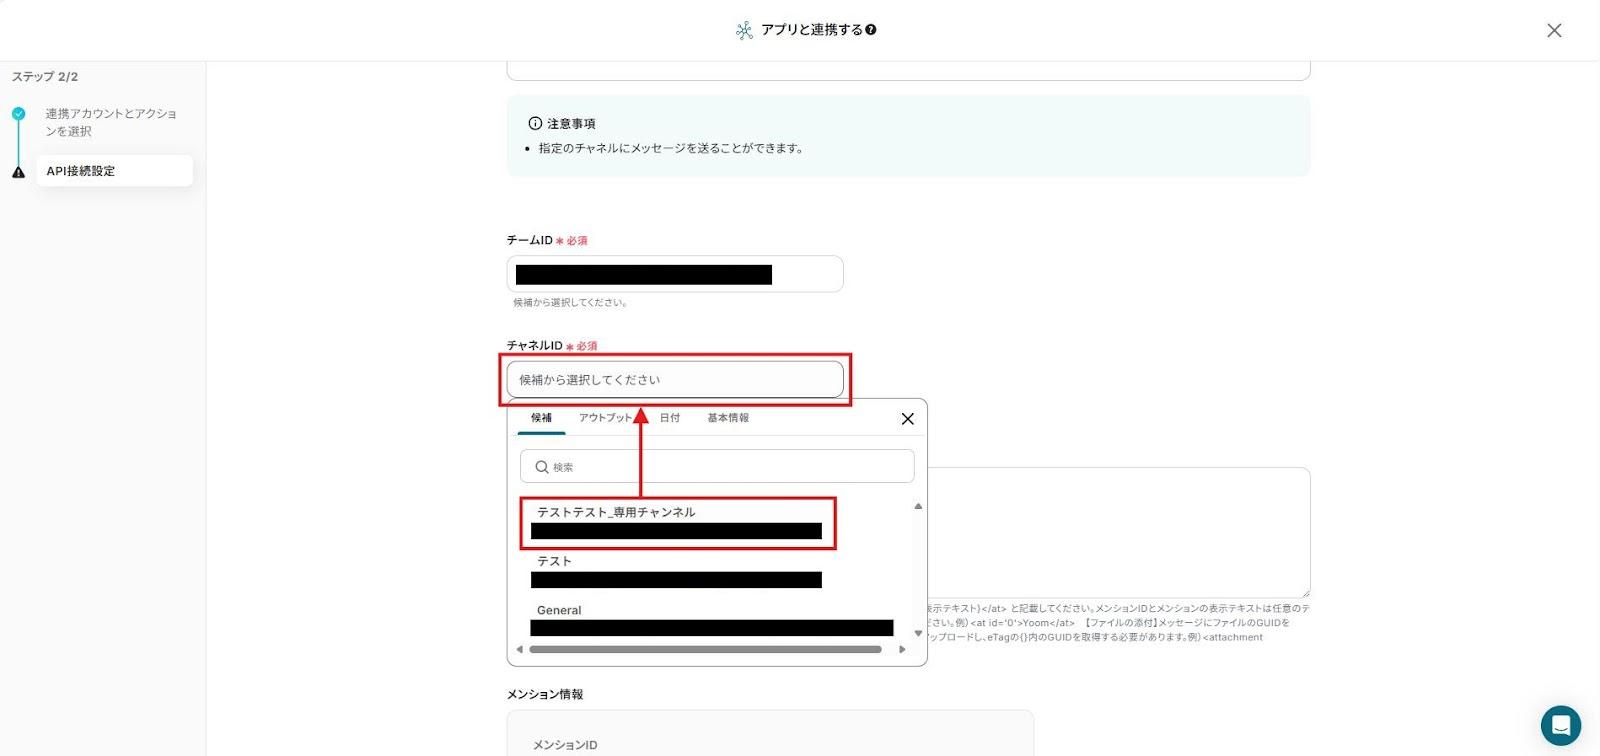Select the テスト channel candidate
Viewport: 1600px width, 756px height.
[677, 571]
